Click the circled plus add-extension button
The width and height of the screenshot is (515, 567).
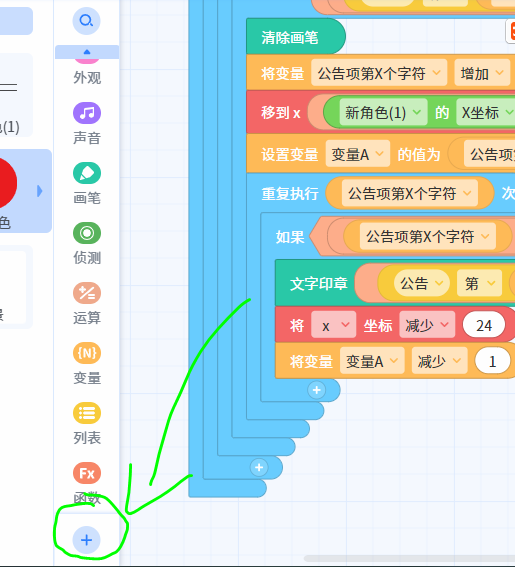pos(86,540)
